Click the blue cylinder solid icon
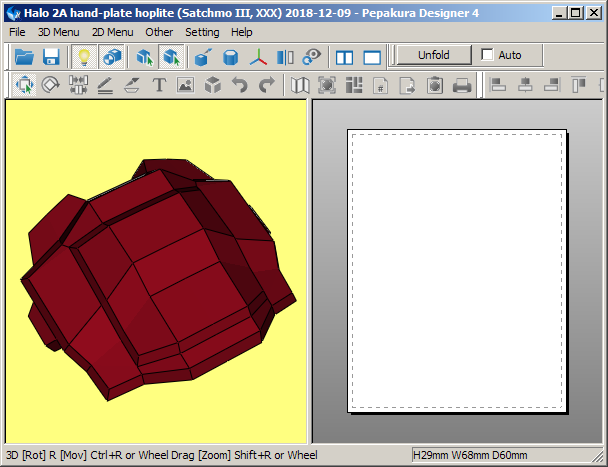The width and height of the screenshot is (608, 467). click(x=231, y=57)
